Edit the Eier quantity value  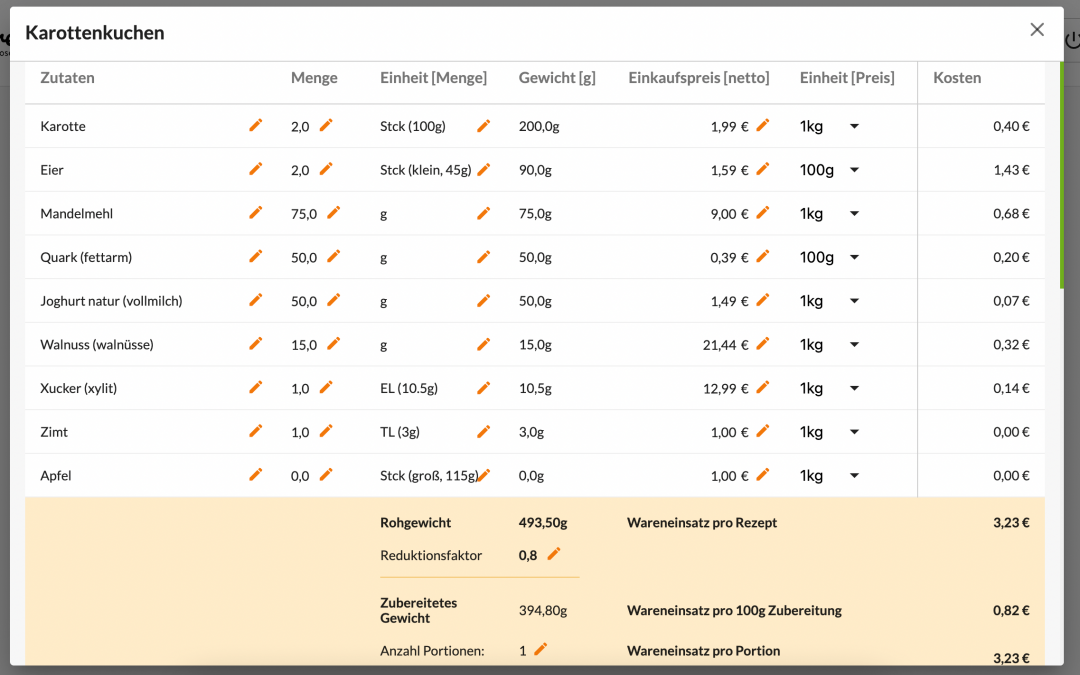326,169
